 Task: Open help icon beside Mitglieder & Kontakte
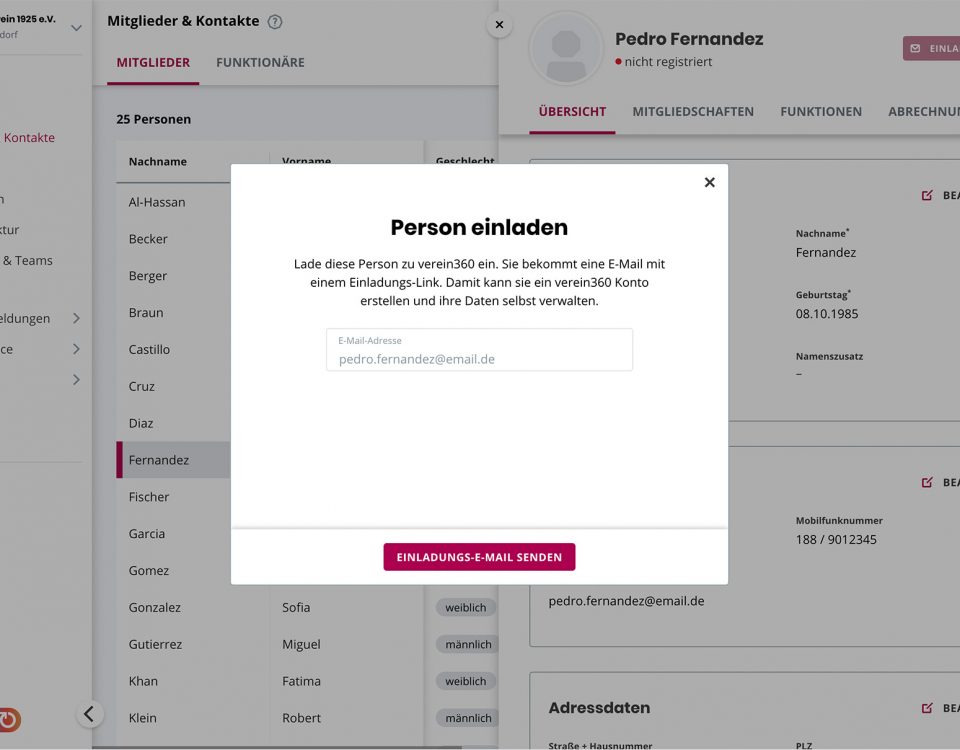tap(275, 22)
